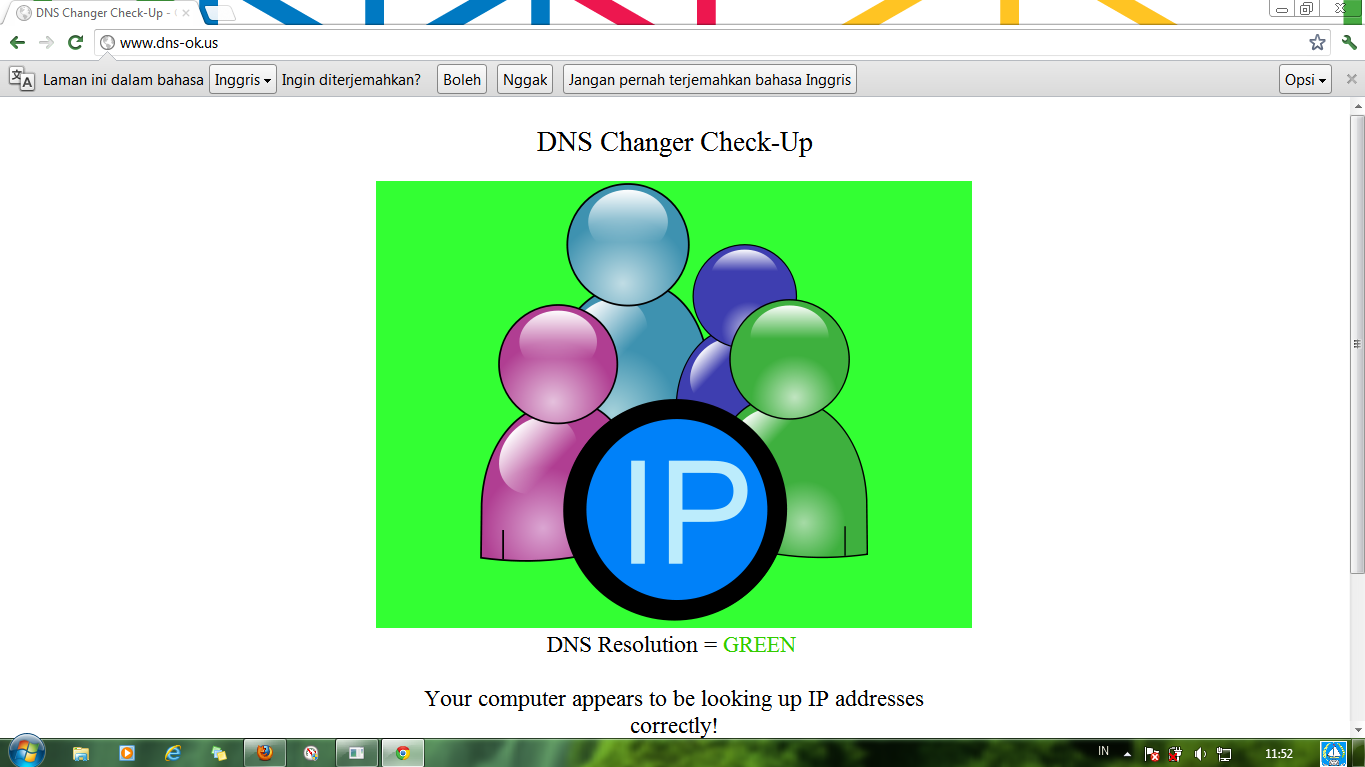Show hidden system tray icons
The height and width of the screenshot is (767, 1365).
tap(1128, 753)
